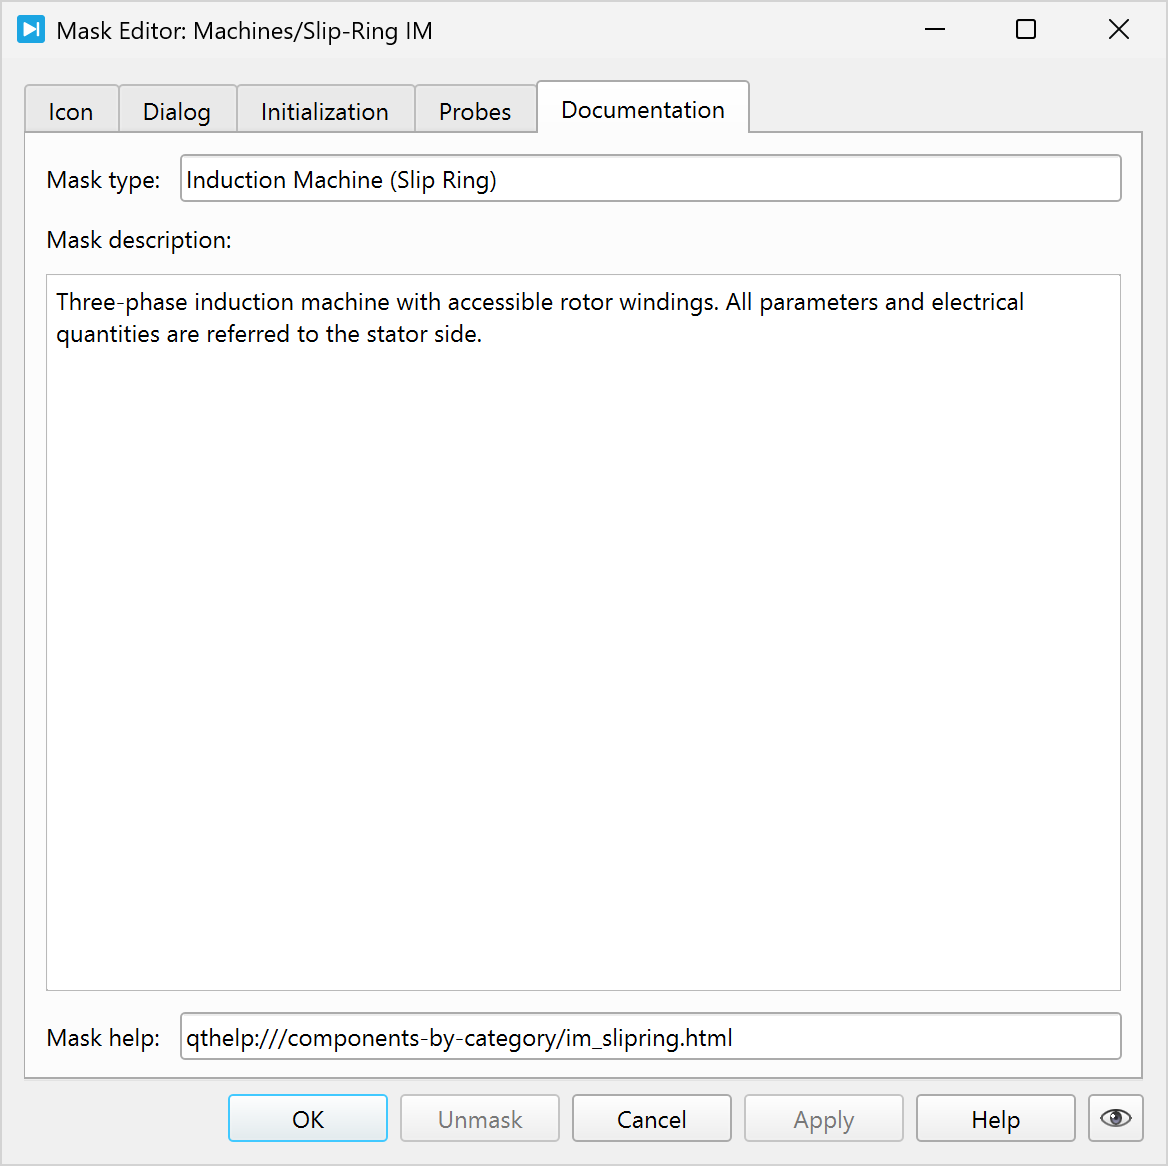Screen dimensions: 1168x1166
Task: Discard changes with the Cancel button
Action: pos(652,1119)
